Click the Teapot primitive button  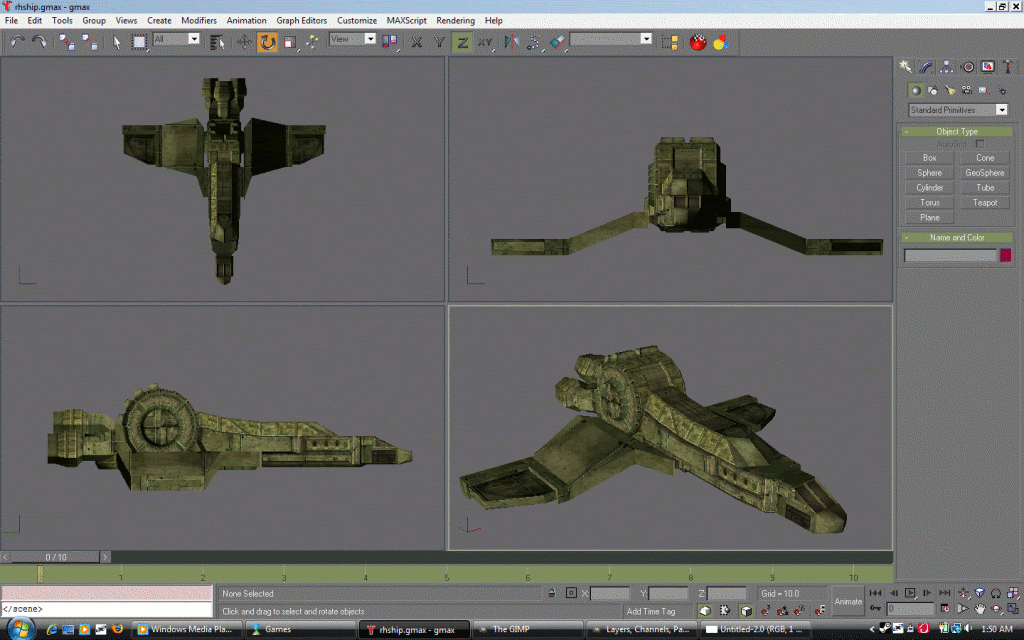985,202
